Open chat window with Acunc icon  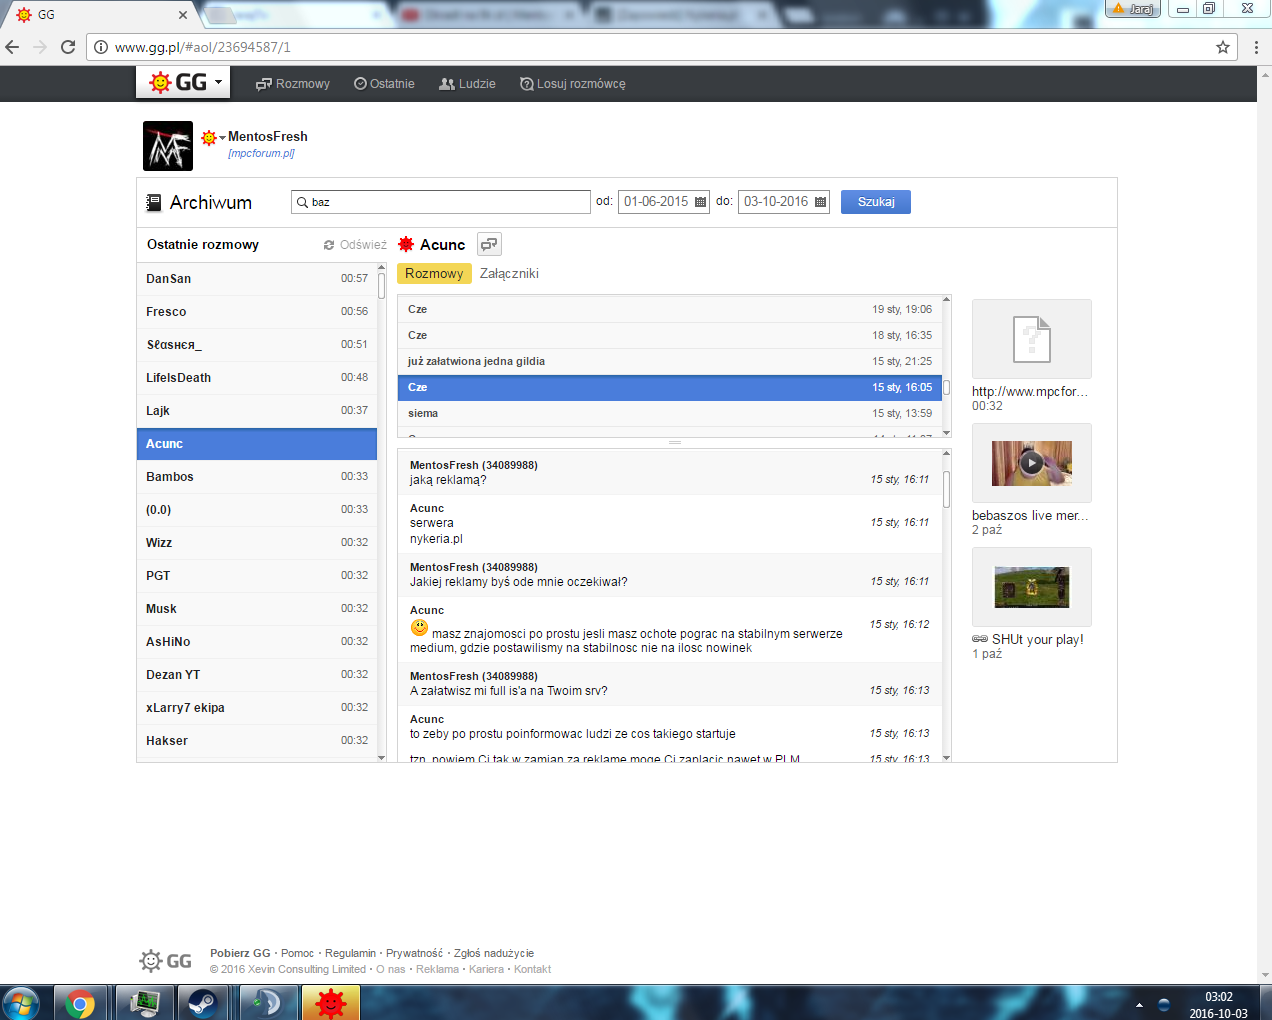pyautogui.click(x=489, y=244)
